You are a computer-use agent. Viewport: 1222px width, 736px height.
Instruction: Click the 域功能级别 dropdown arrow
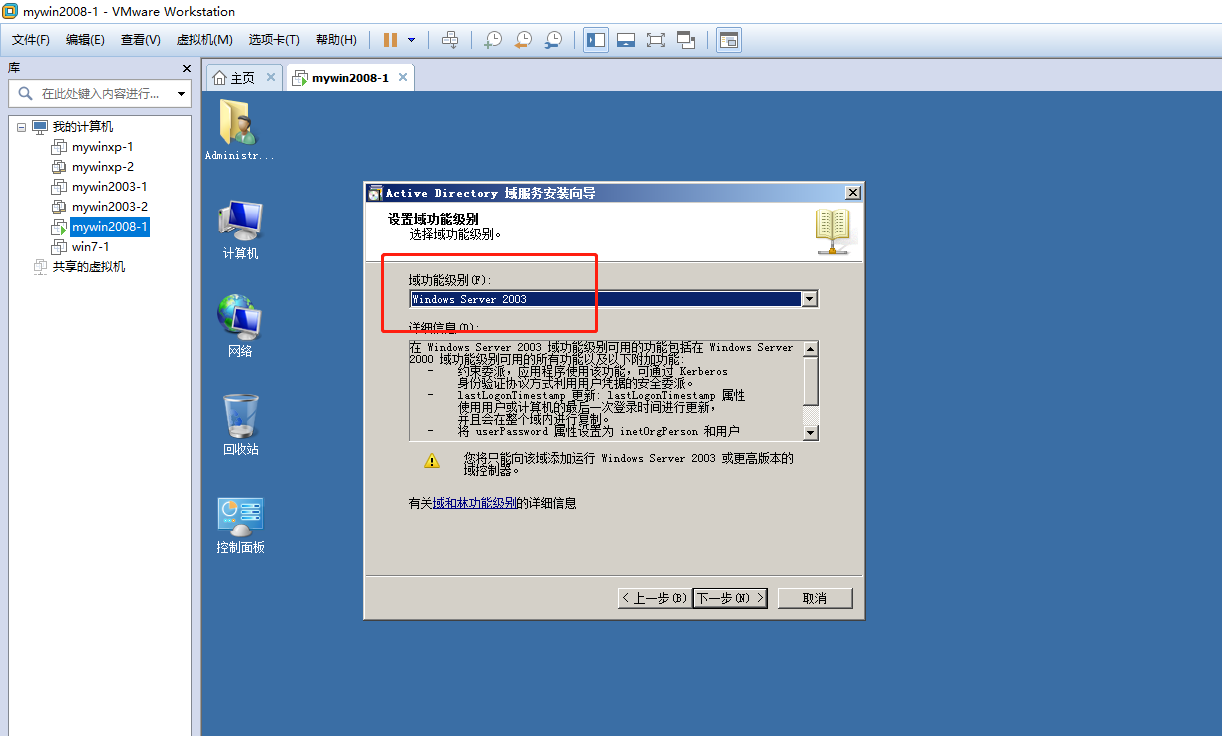pyautogui.click(x=810, y=299)
